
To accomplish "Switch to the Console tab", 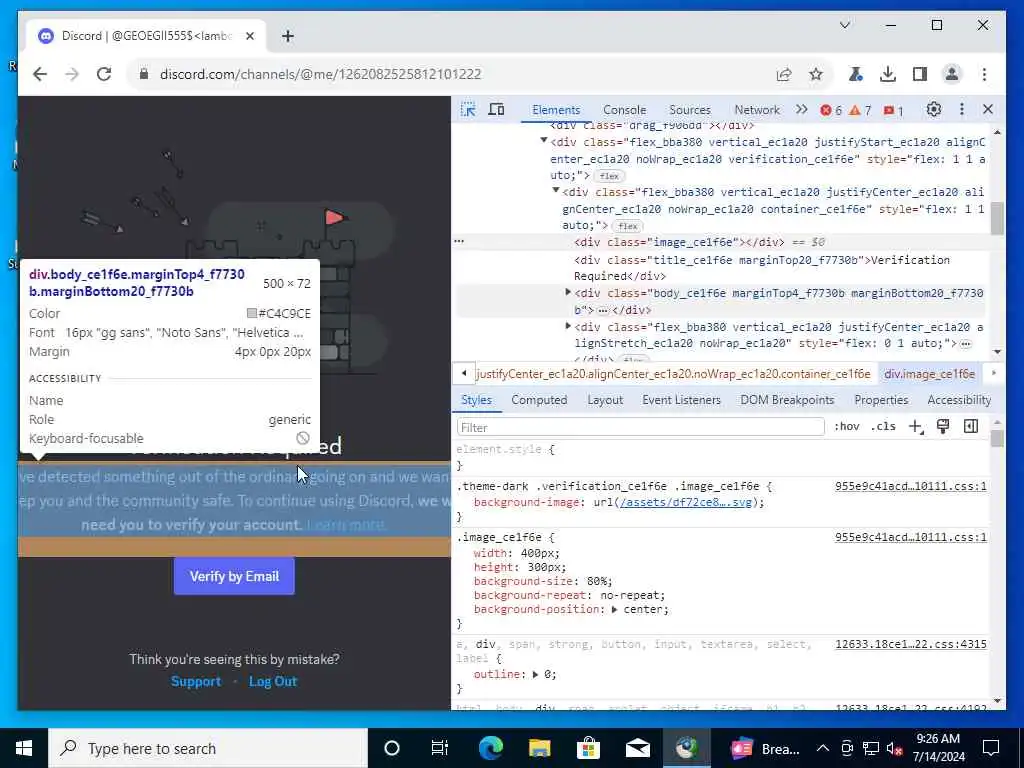I will pyautogui.click(x=624, y=110).
